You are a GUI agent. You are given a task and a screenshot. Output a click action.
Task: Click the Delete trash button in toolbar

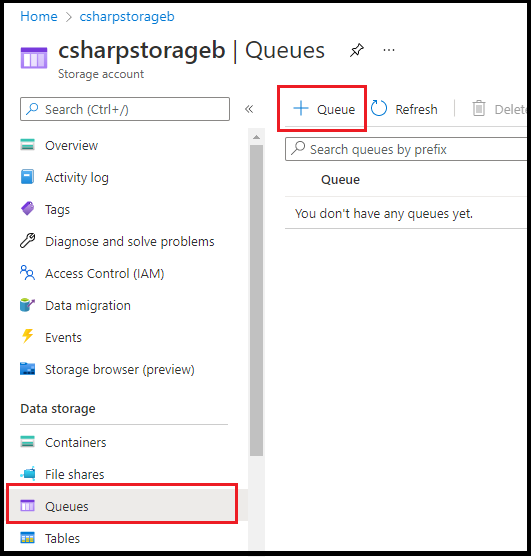(499, 109)
